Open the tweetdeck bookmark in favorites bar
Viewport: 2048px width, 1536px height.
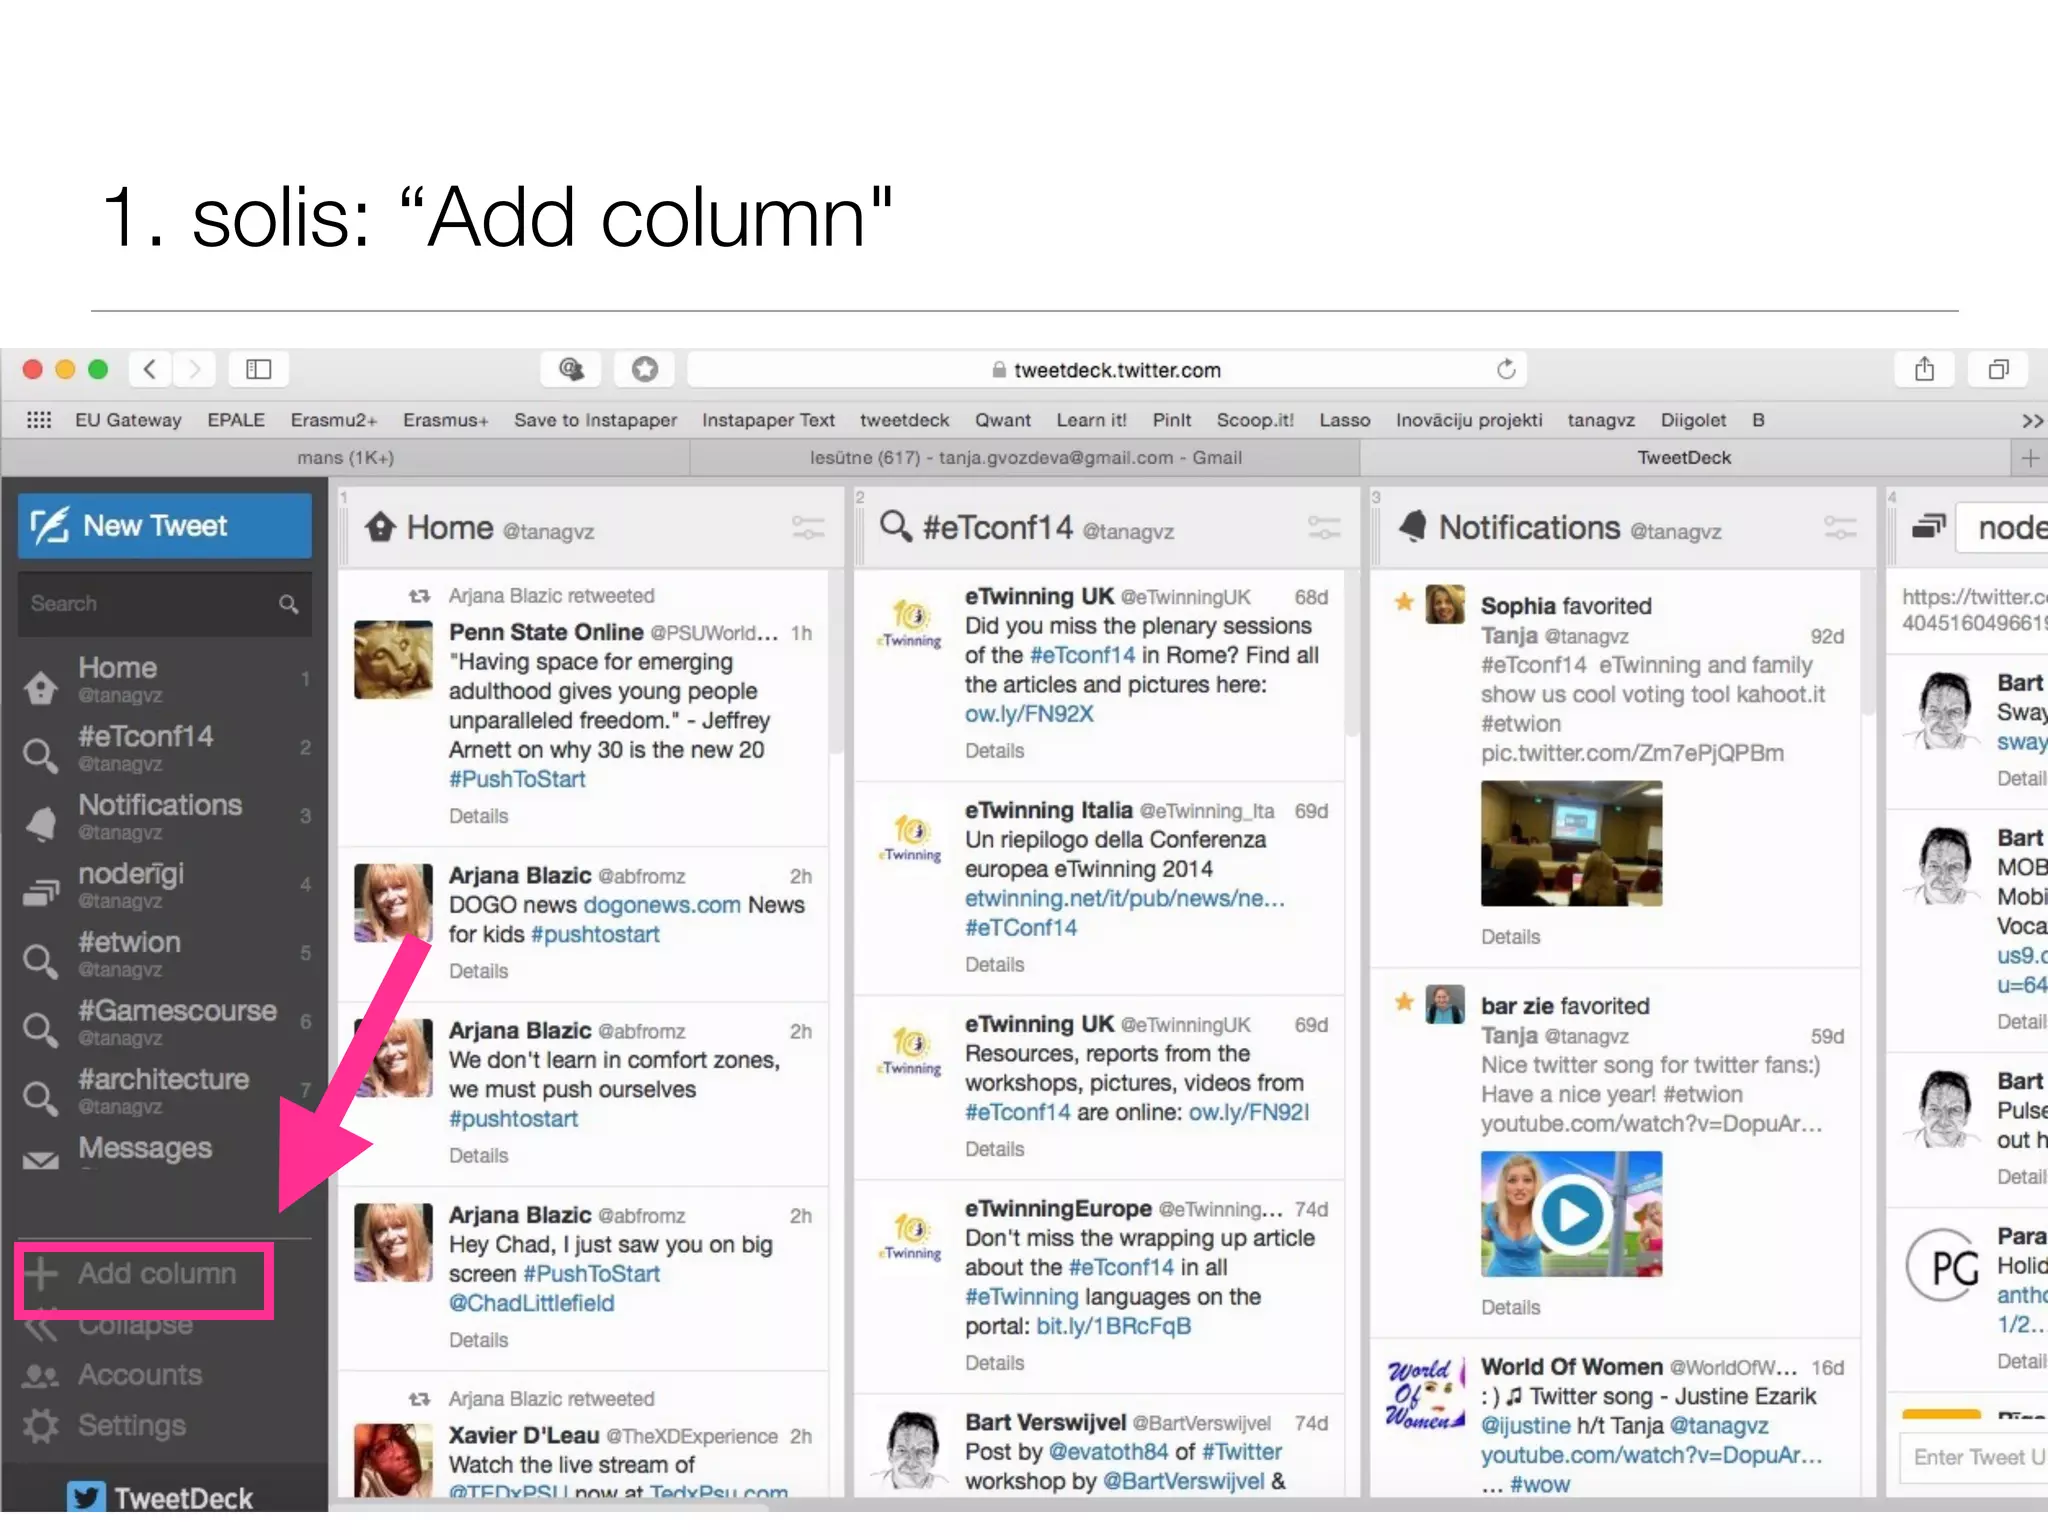(903, 420)
